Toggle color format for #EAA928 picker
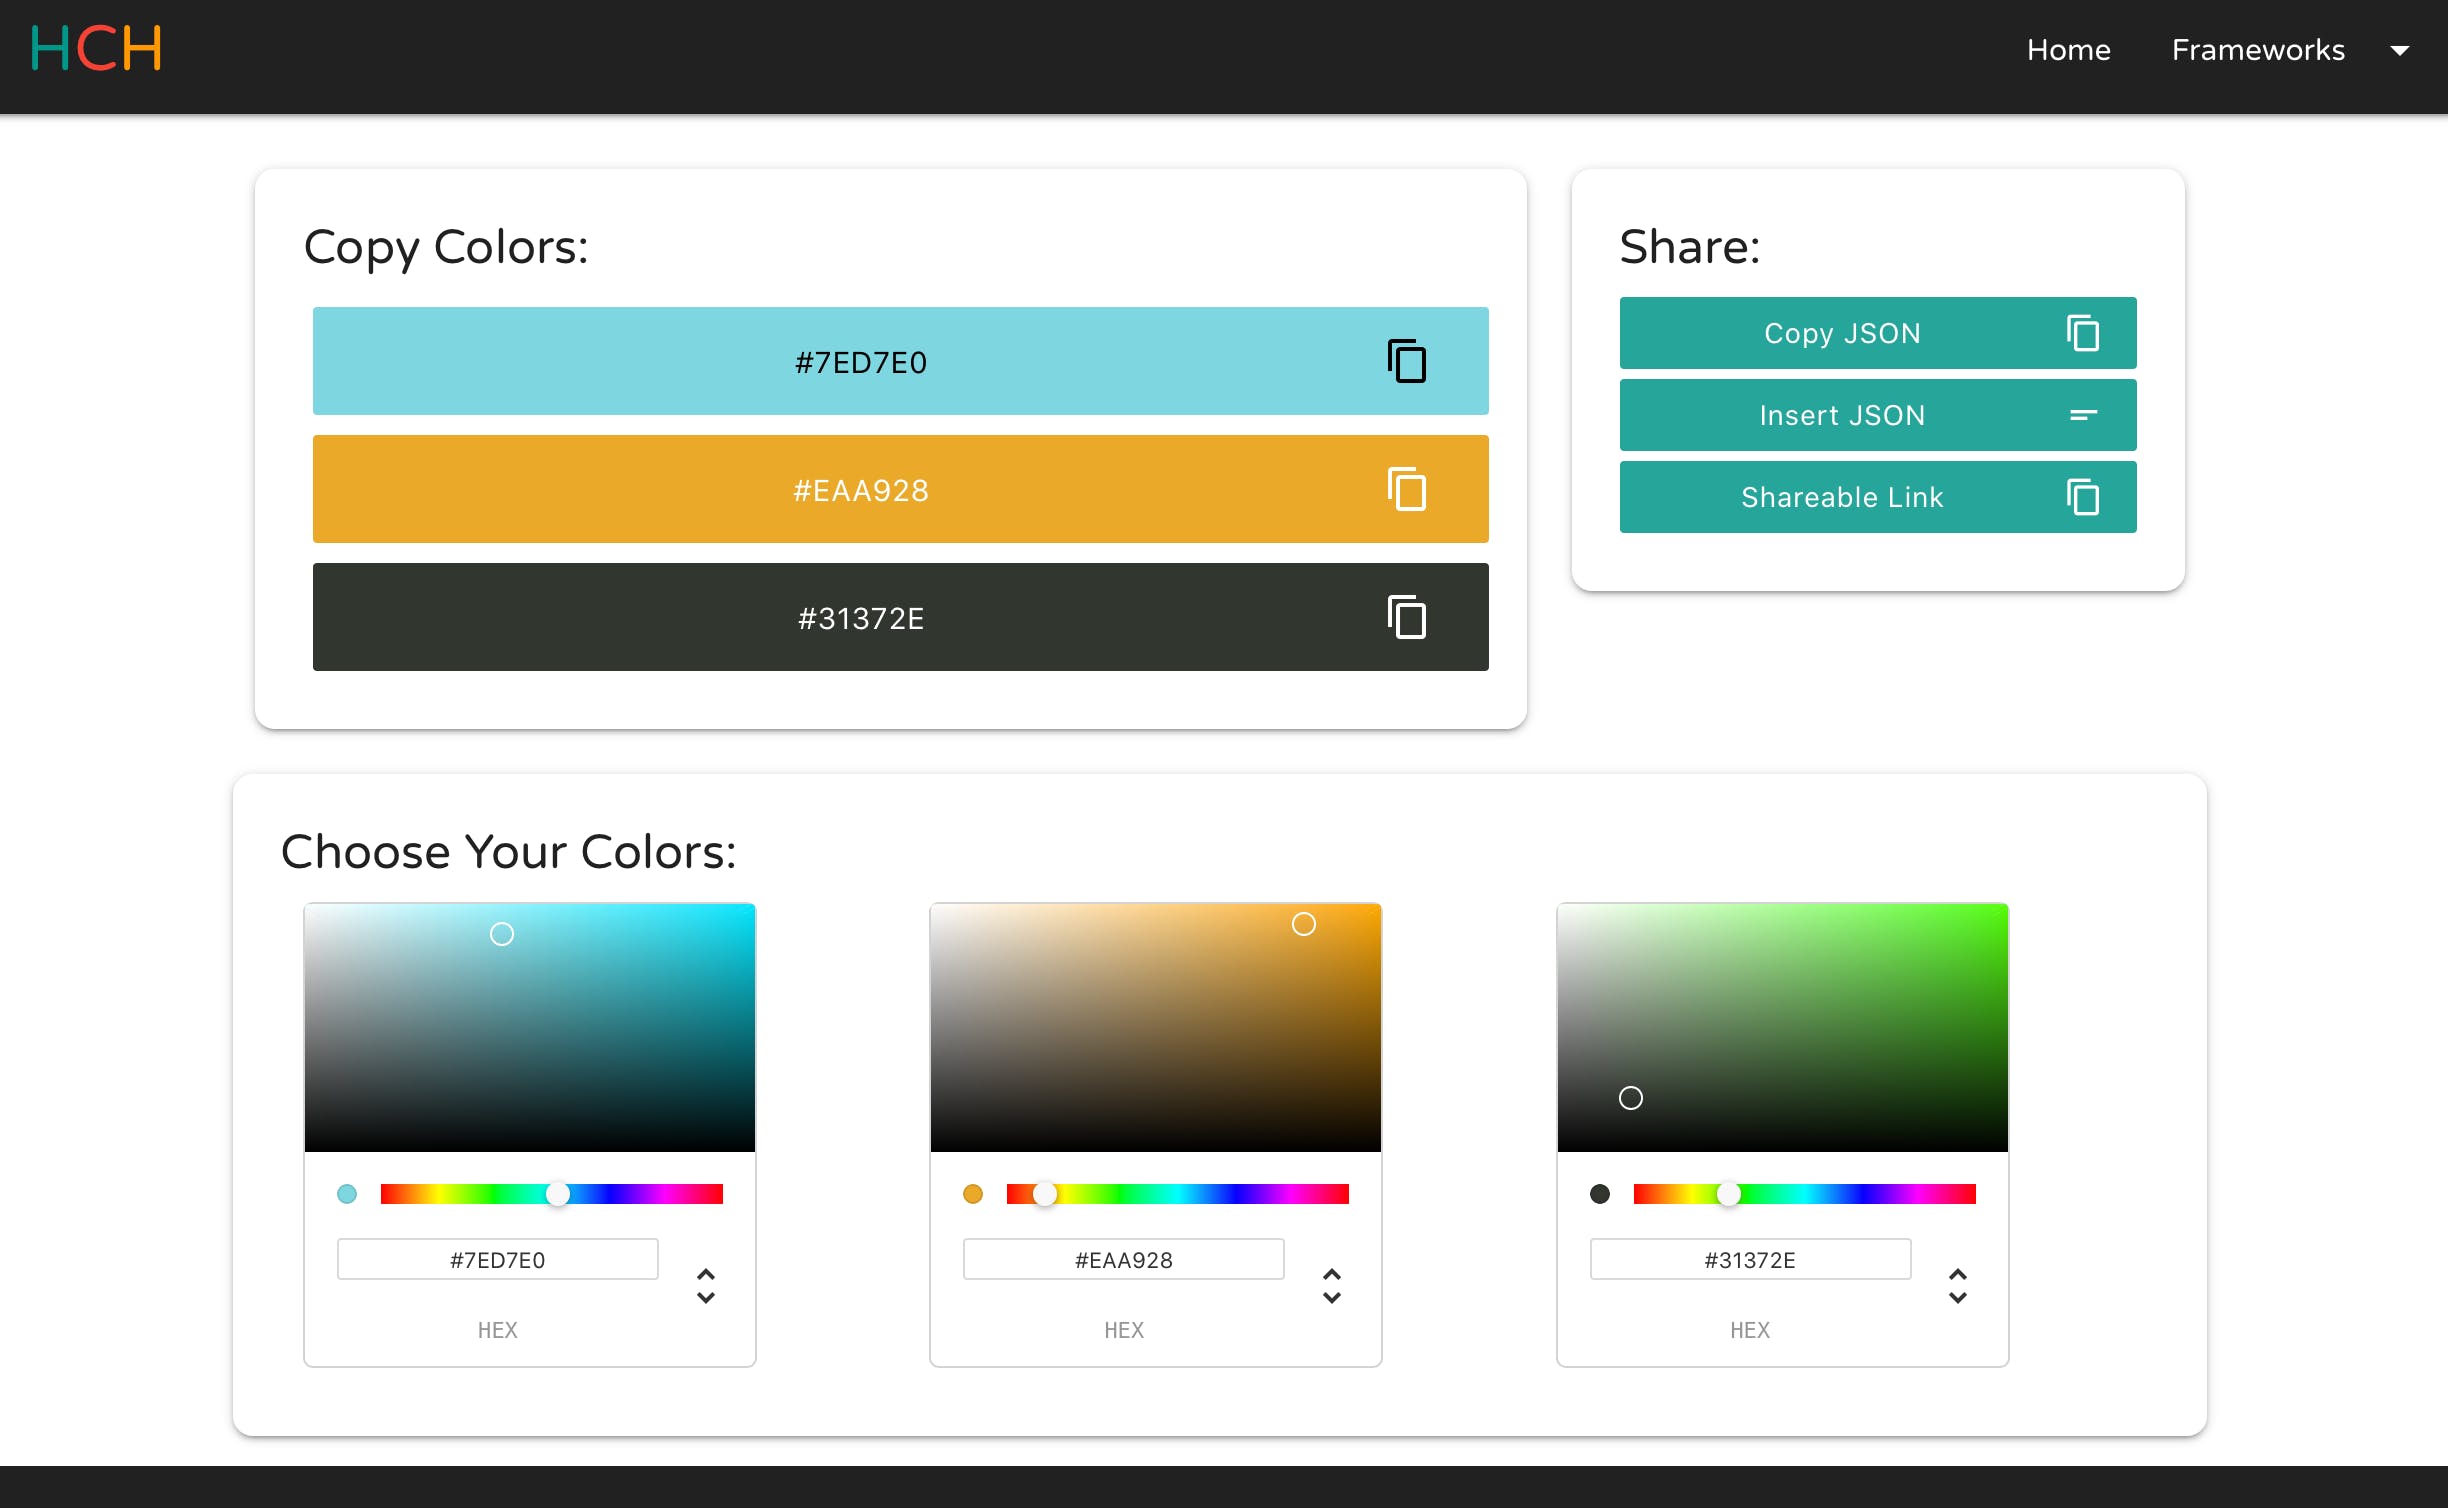 tap(1332, 1286)
